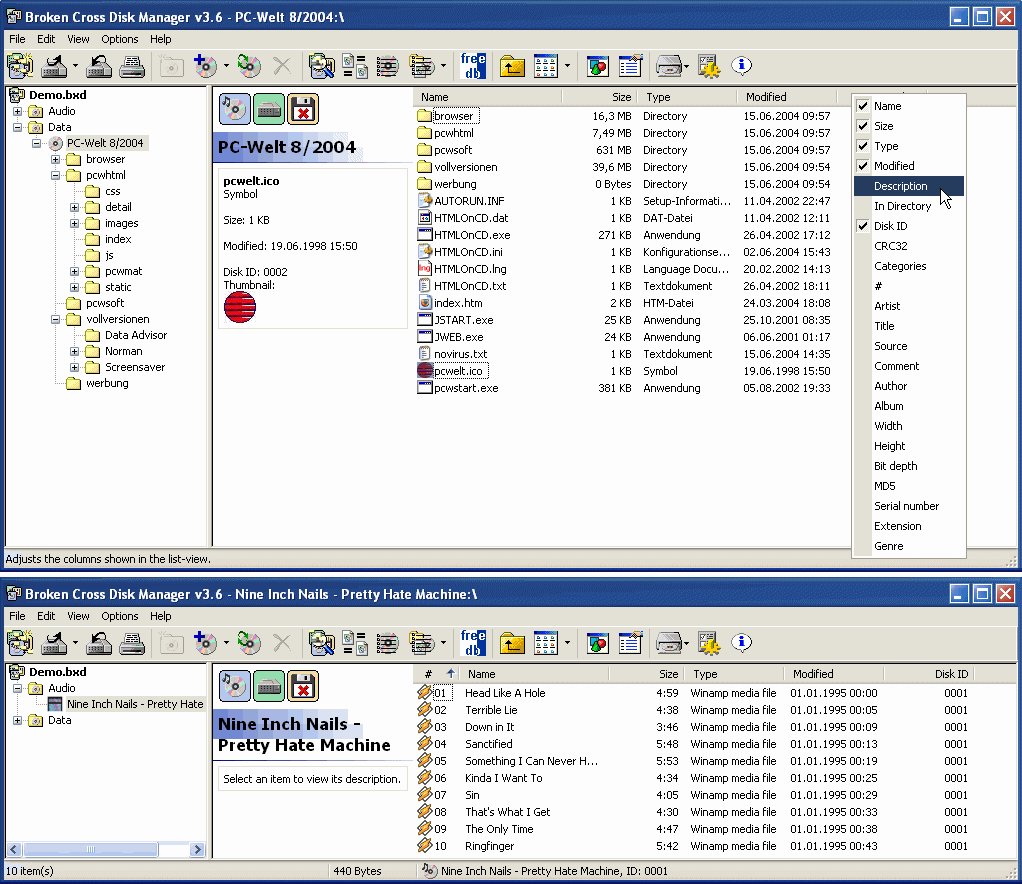
Task: Click the info bubble icon in Nine Inch Nails window
Action: [742, 642]
